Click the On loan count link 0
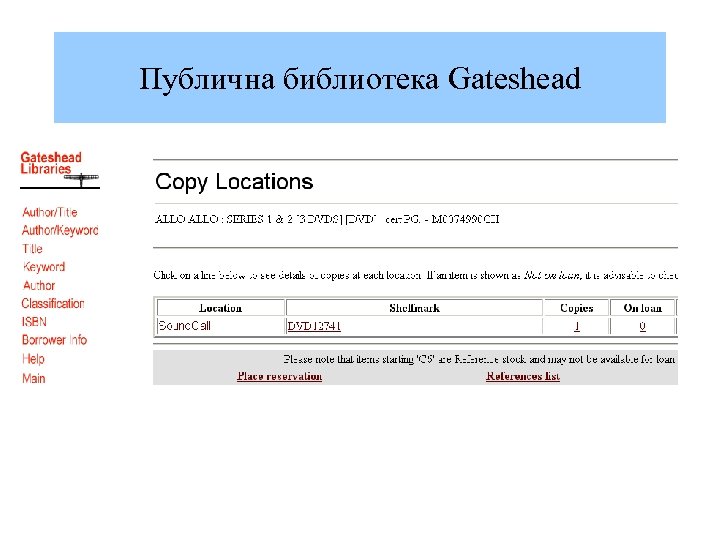The height and width of the screenshot is (540, 720). 642,326
